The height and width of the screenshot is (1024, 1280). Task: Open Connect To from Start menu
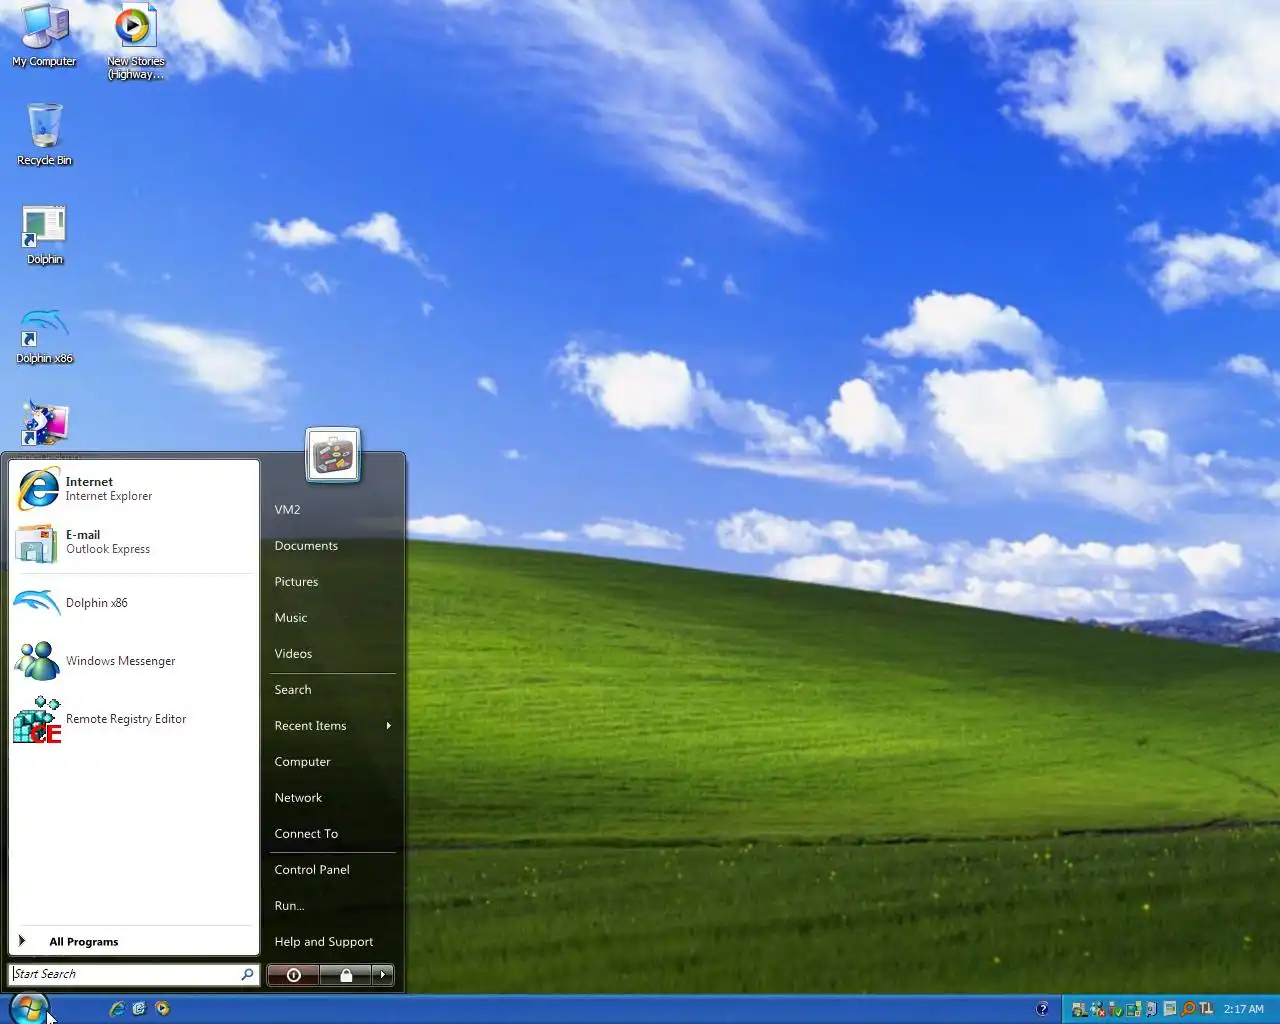[306, 834]
